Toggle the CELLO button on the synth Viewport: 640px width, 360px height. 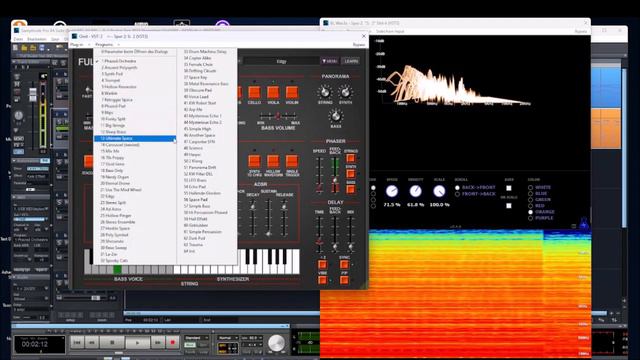(254, 92)
